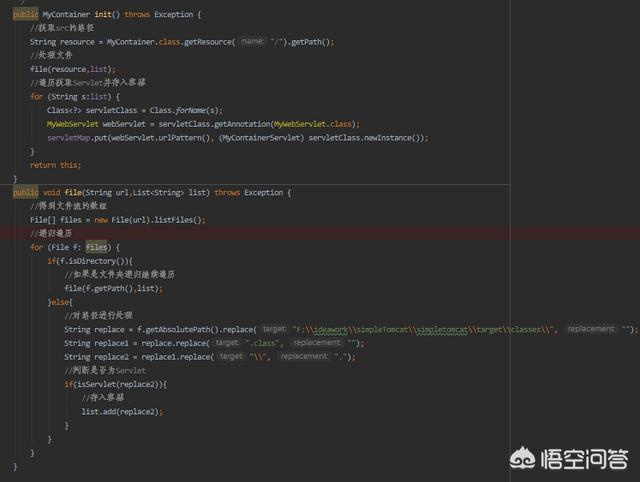Click the comment line containing Servlet above the for-String loop

87,83
